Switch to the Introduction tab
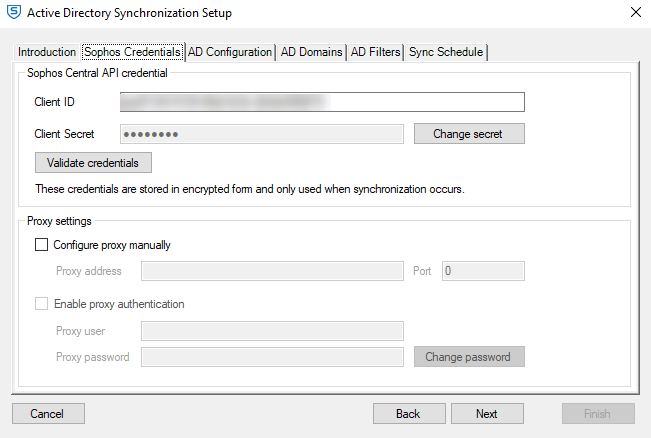The image size is (651, 438). pyautogui.click(x=47, y=52)
